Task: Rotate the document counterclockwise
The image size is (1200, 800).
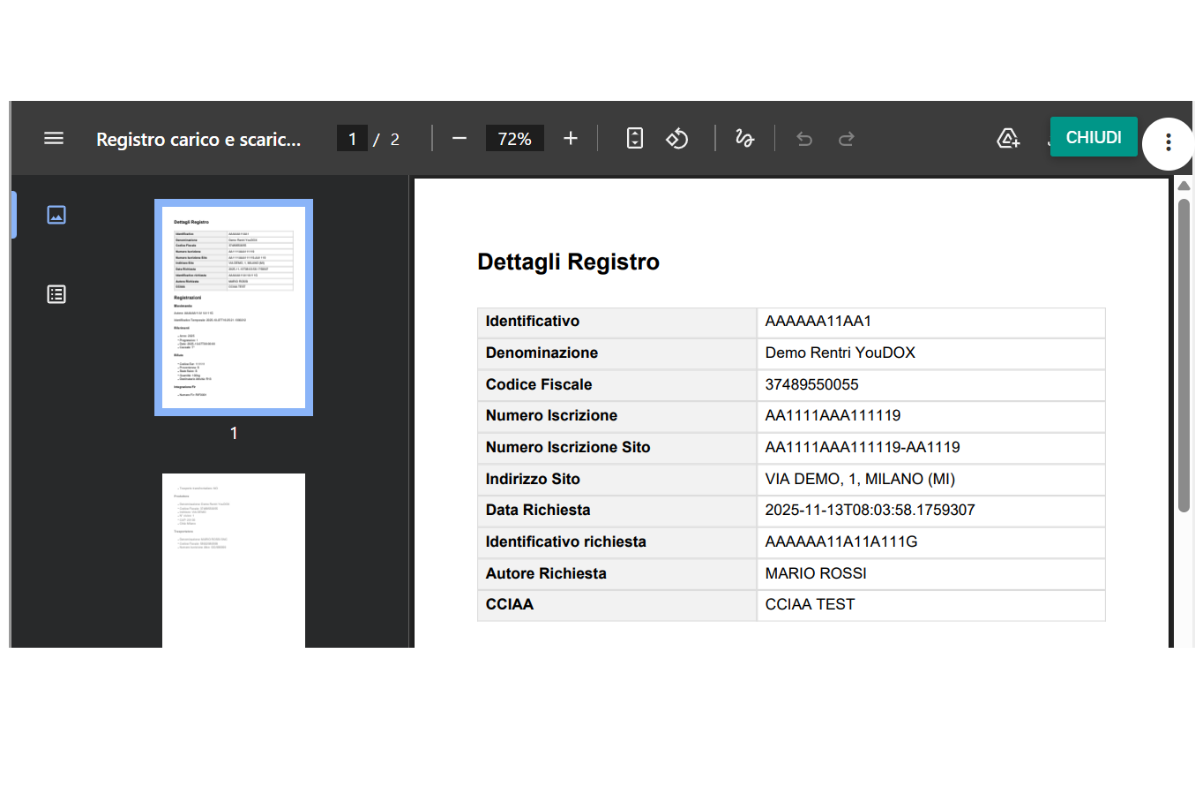Action: 678,139
